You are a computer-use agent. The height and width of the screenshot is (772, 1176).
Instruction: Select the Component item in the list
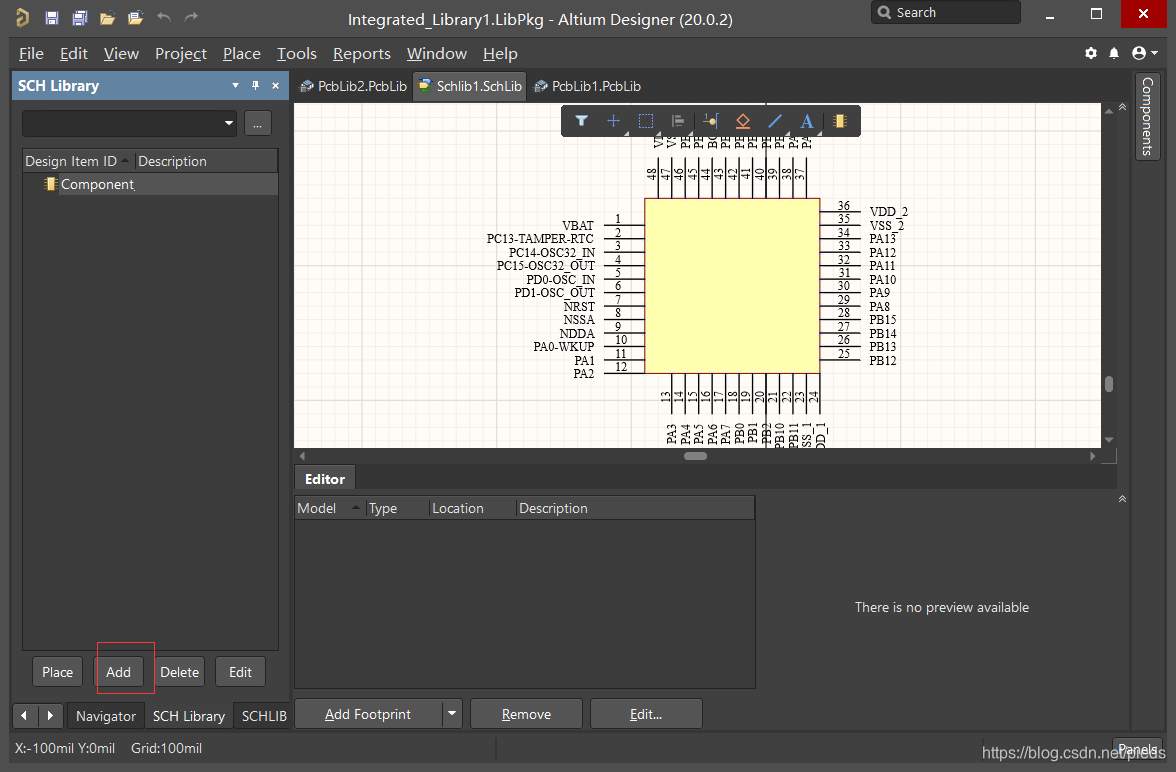pos(97,184)
